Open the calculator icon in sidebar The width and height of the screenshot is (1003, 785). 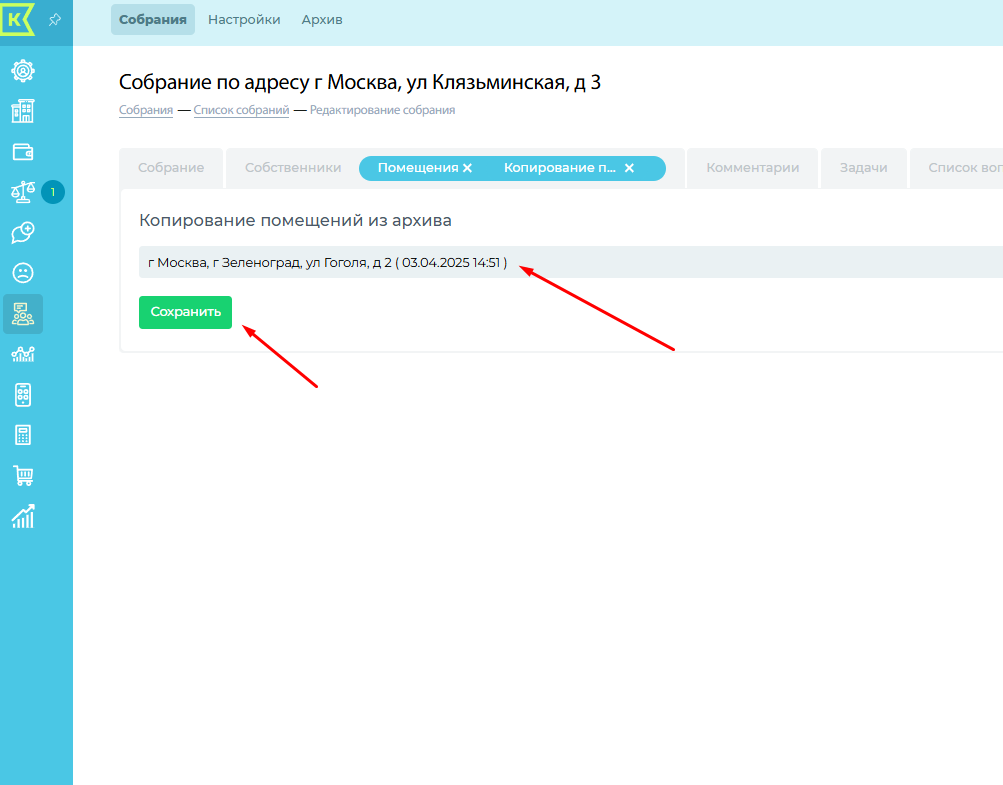[22, 435]
